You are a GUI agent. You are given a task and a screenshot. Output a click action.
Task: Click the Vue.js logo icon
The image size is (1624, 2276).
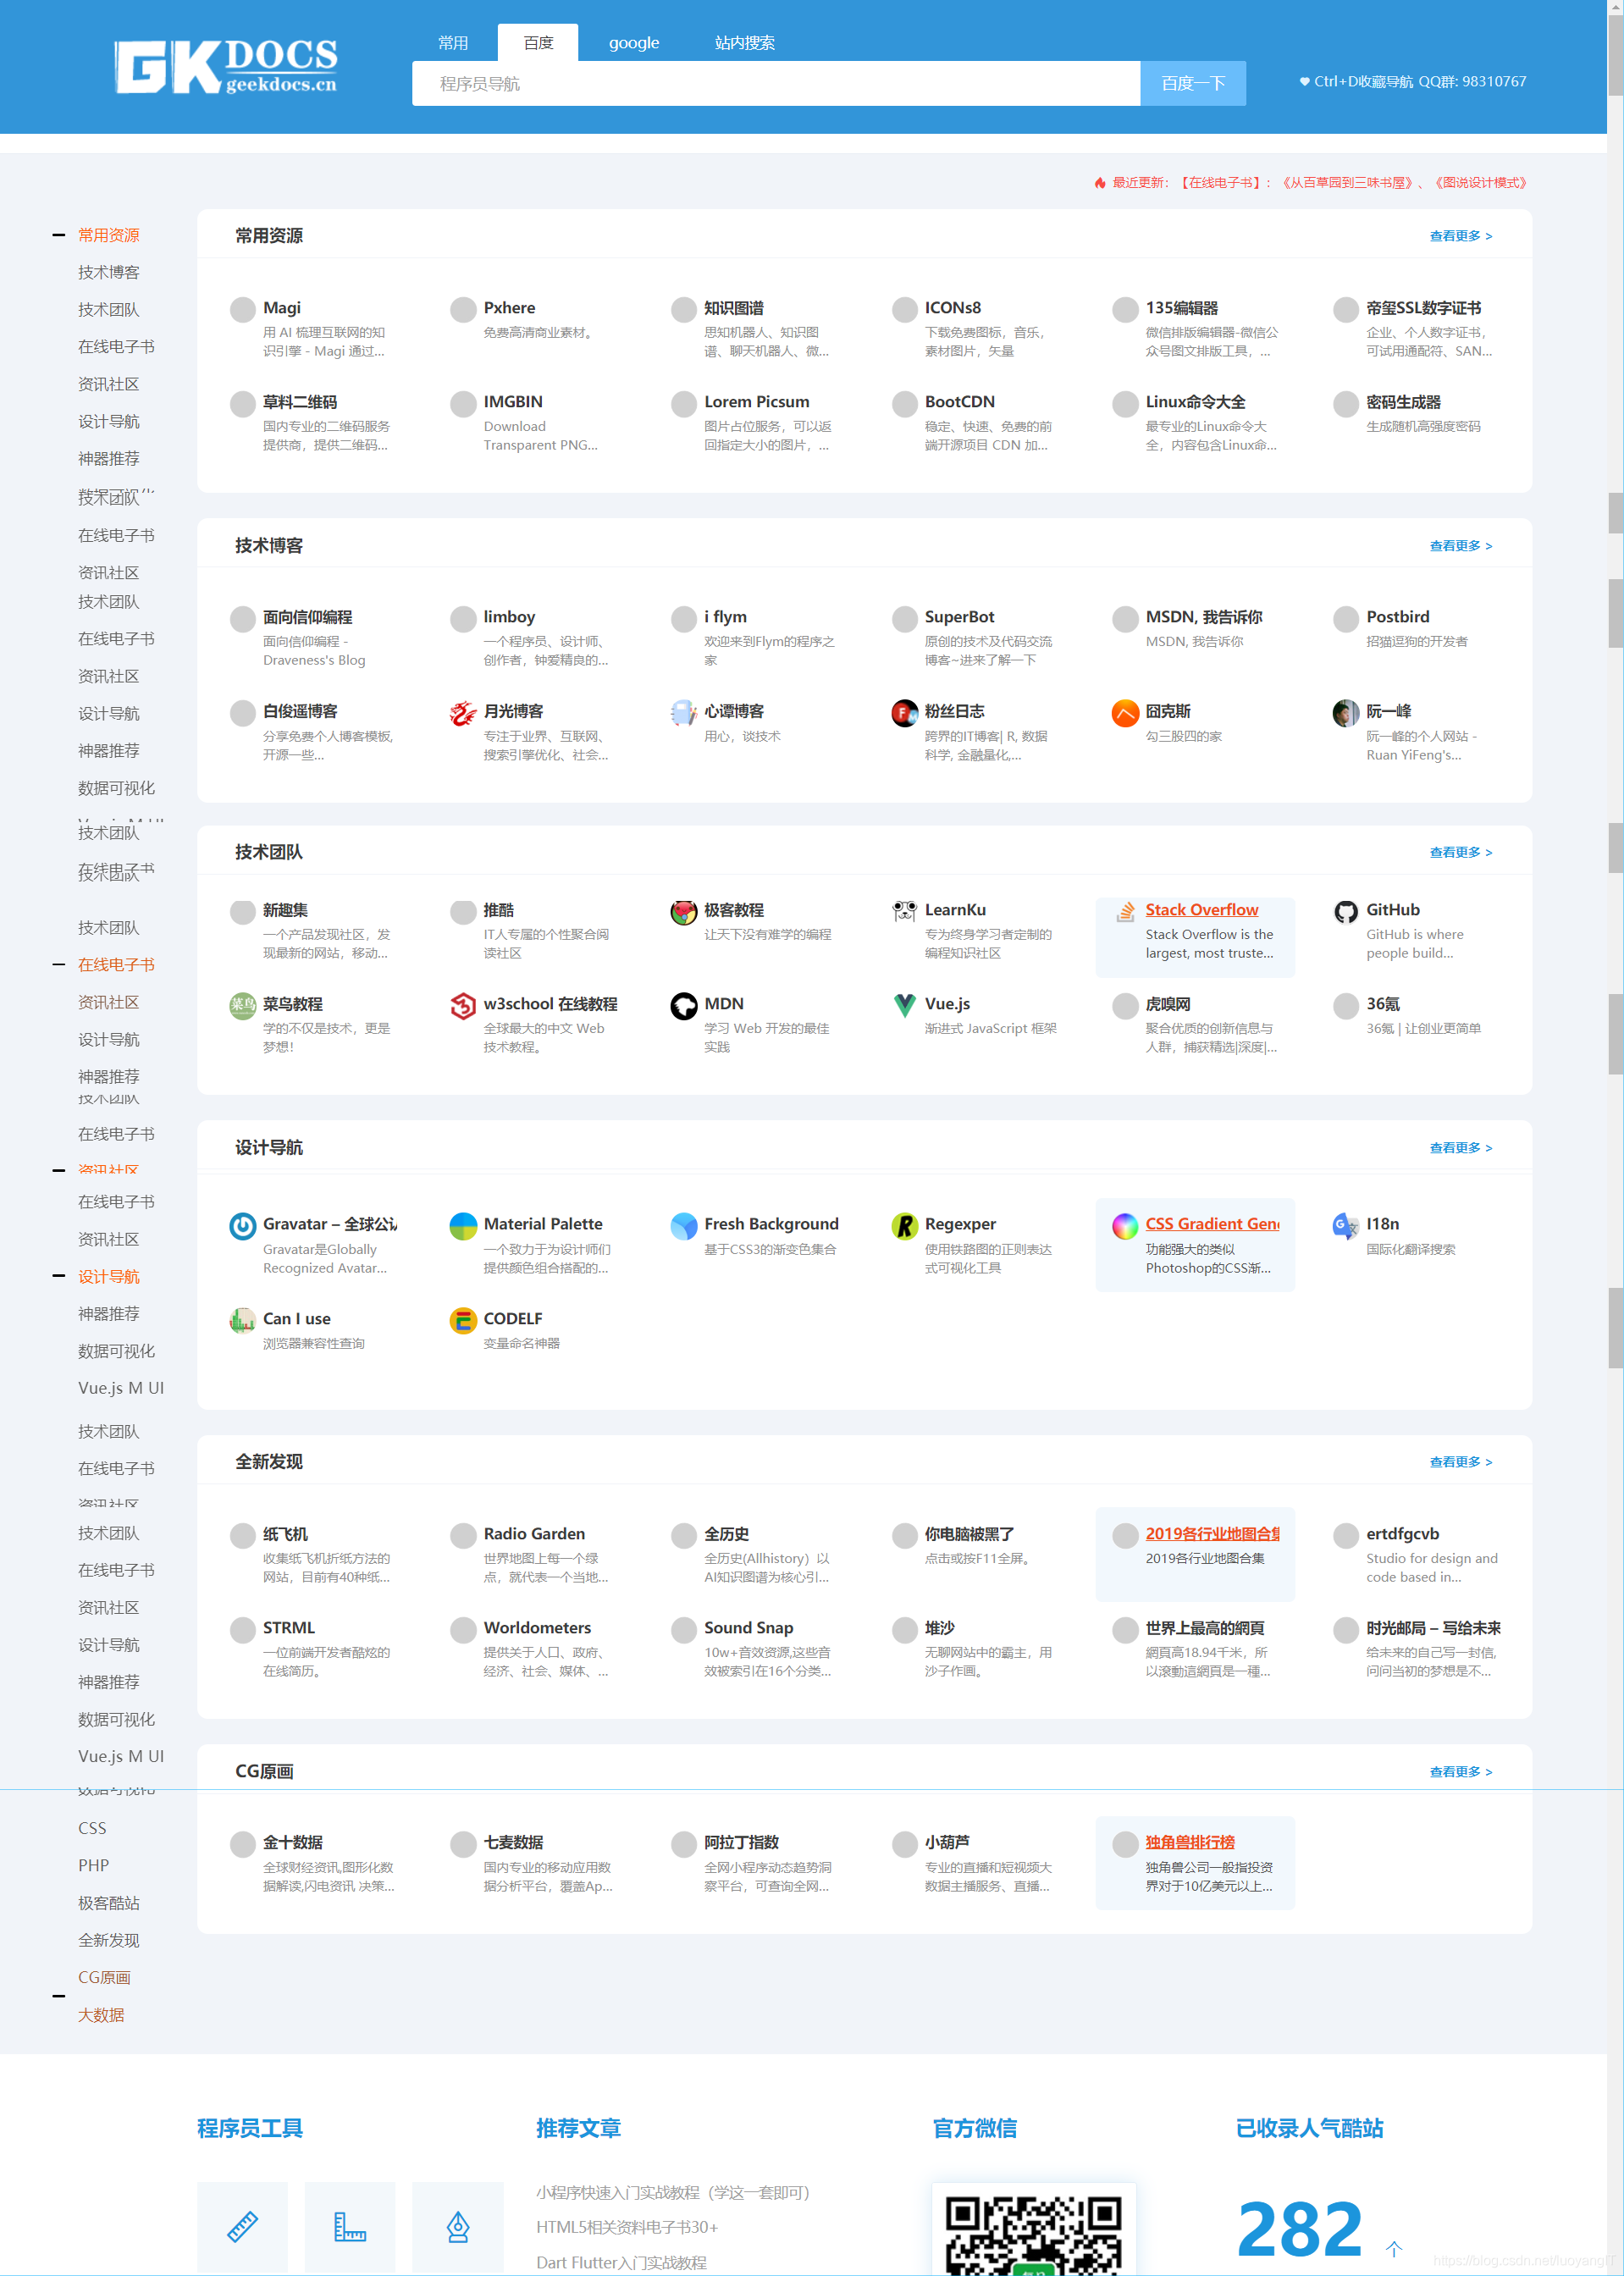point(905,1005)
